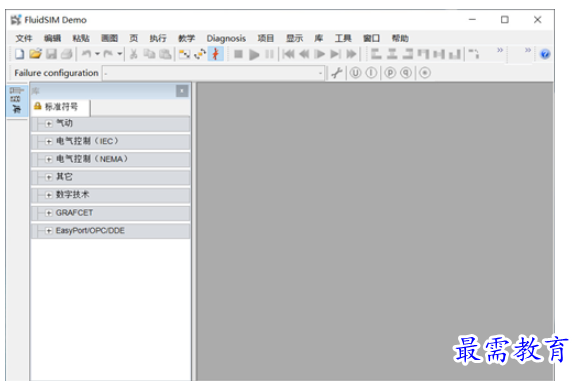Advance simulation by single step

[320, 54]
